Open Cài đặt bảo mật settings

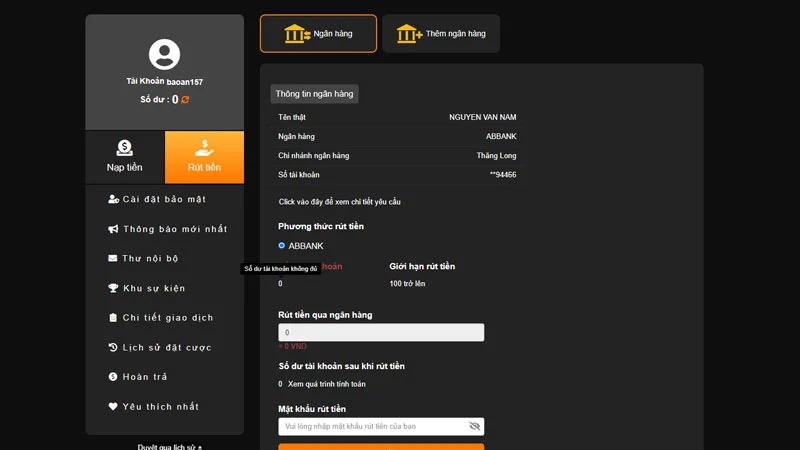coord(164,199)
